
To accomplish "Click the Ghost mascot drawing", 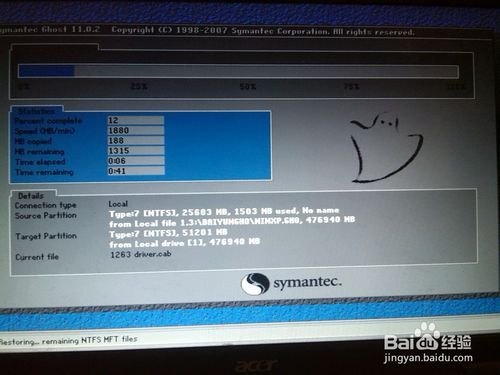I will tap(387, 148).
